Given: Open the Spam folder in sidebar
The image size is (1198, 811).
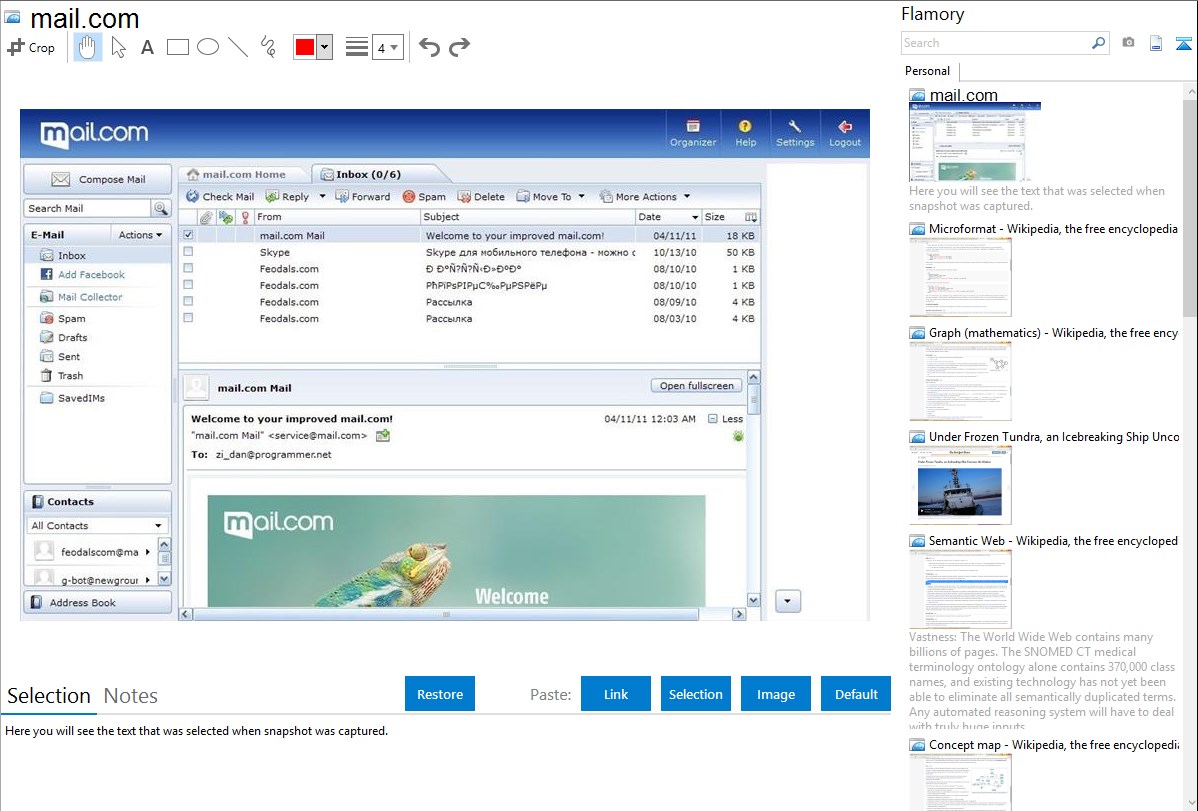Looking at the screenshot, I should coord(71,318).
